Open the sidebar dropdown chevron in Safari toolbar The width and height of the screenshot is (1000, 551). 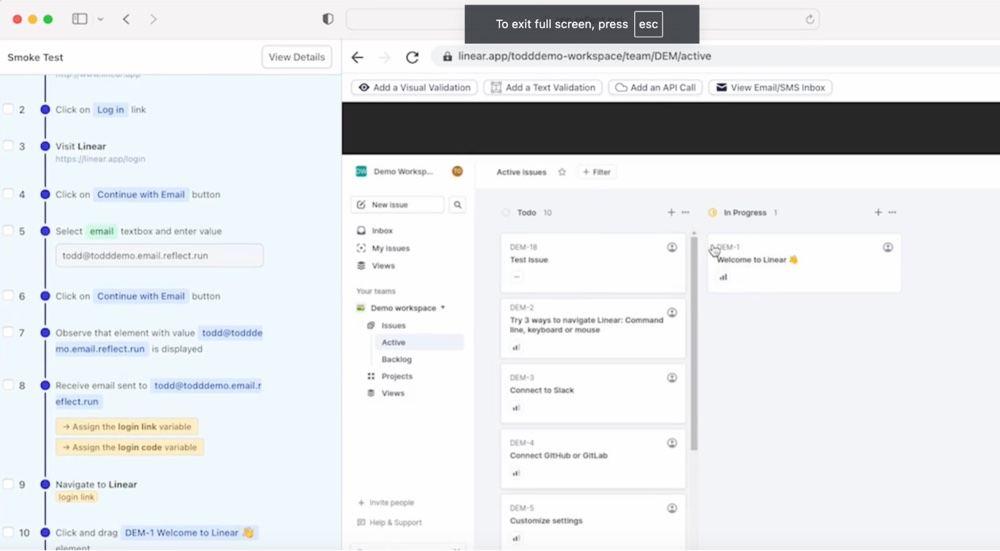click(x=100, y=19)
